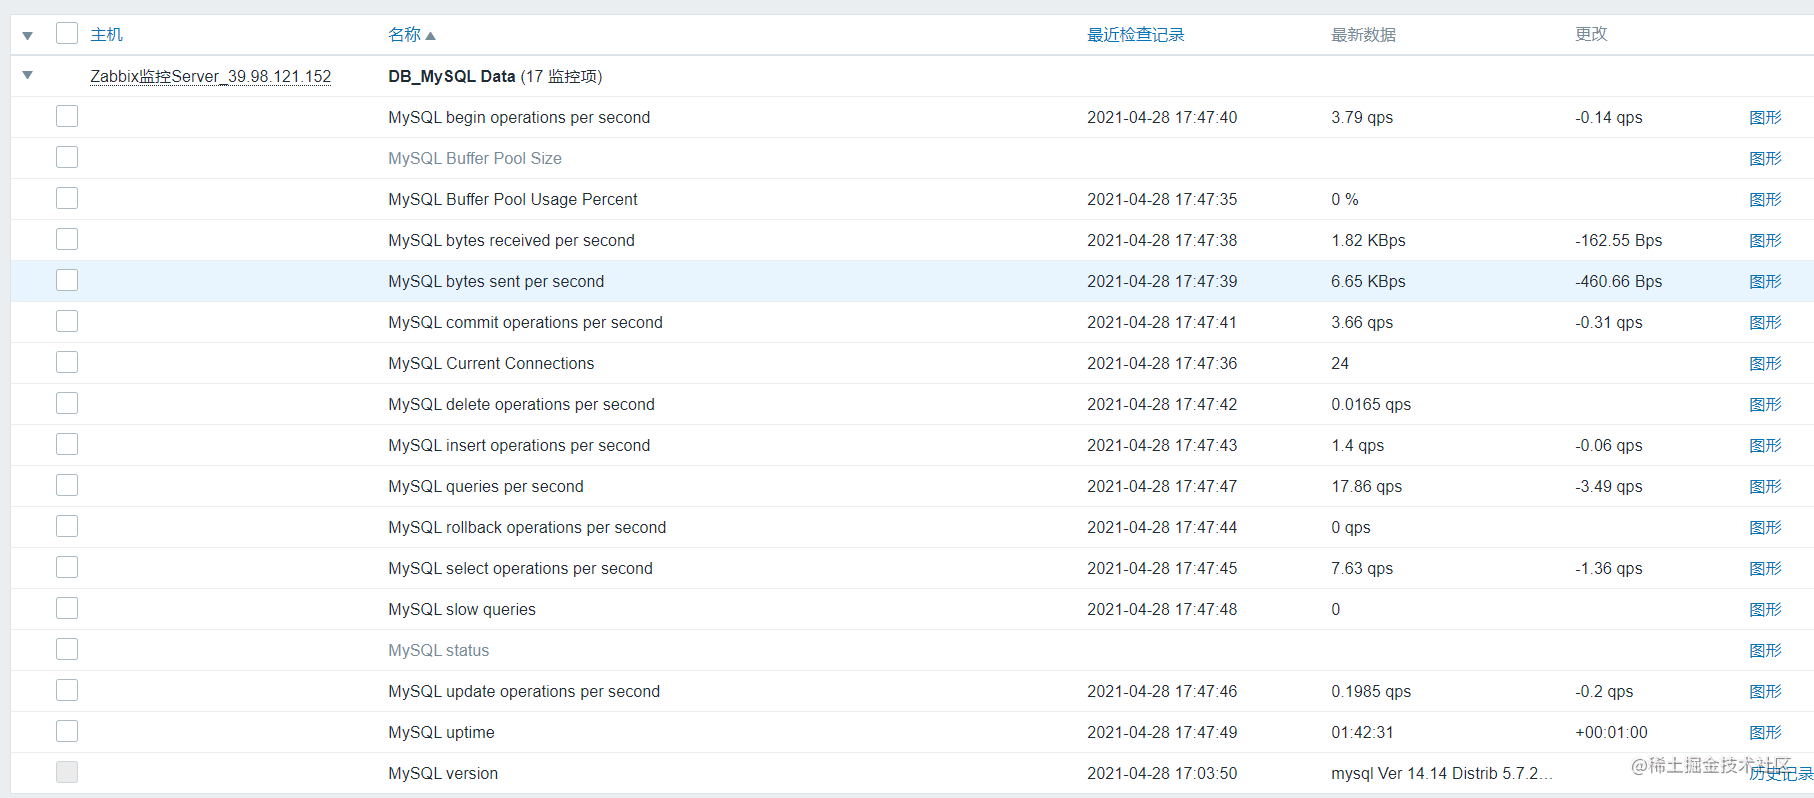Image resolution: width=1814 pixels, height=798 pixels.
Task: Toggle the select-all checkbox in the table header
Action: coord(67,33)
